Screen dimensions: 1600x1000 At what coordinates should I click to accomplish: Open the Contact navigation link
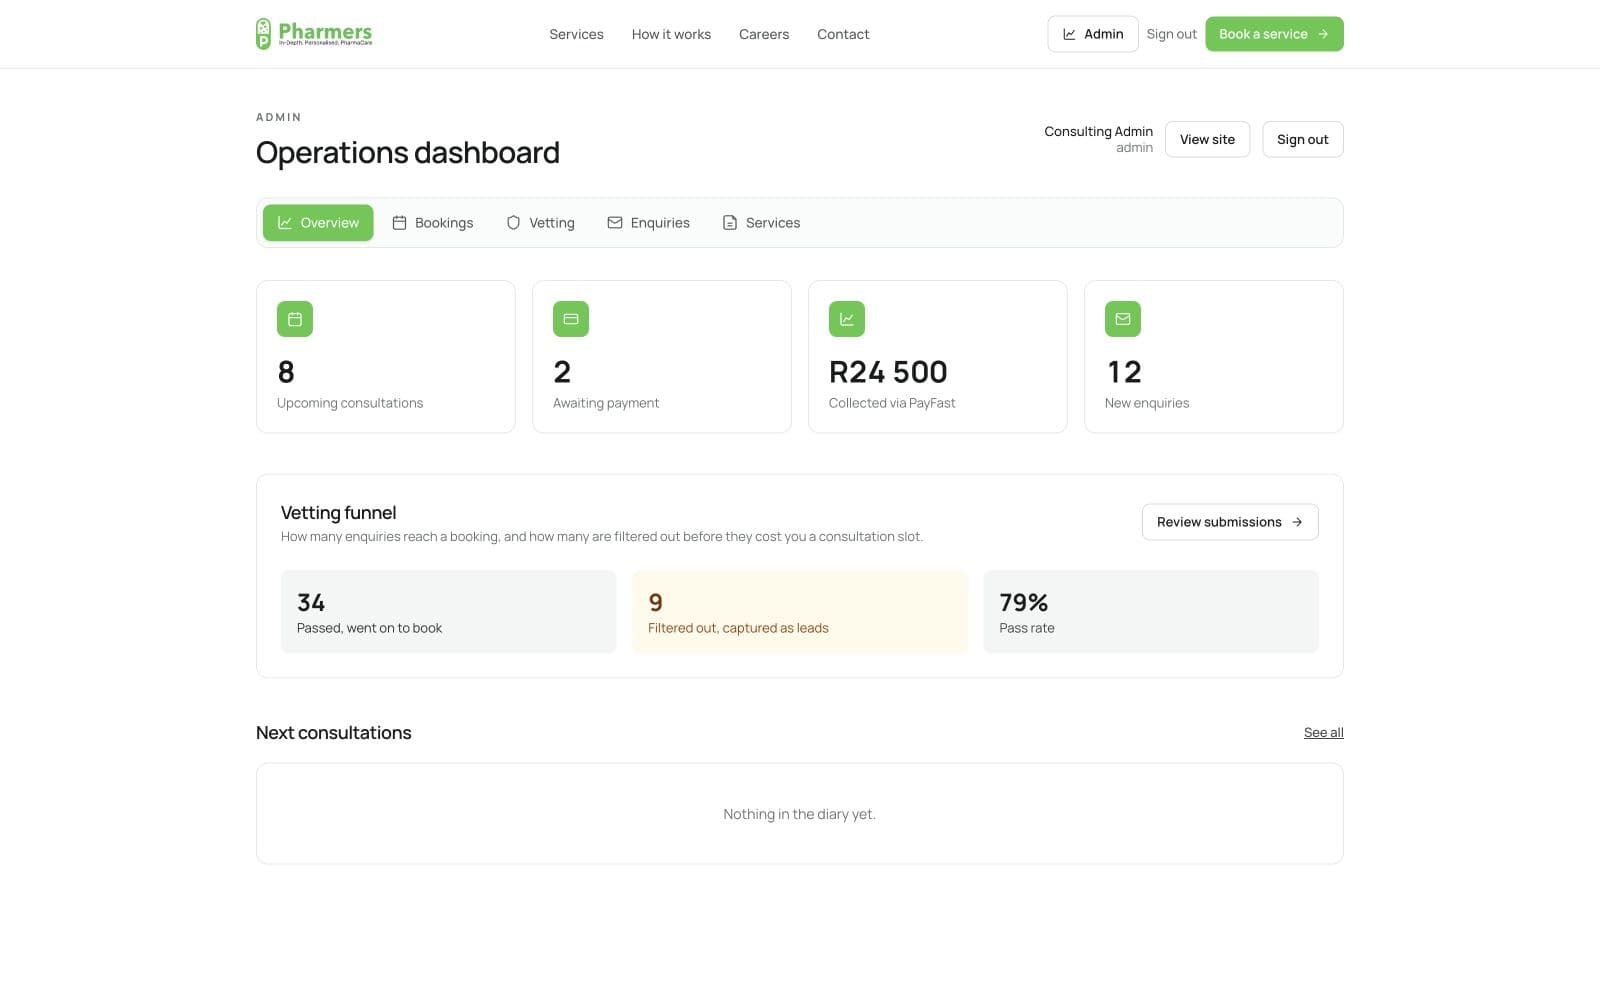[x=843, y=34]
